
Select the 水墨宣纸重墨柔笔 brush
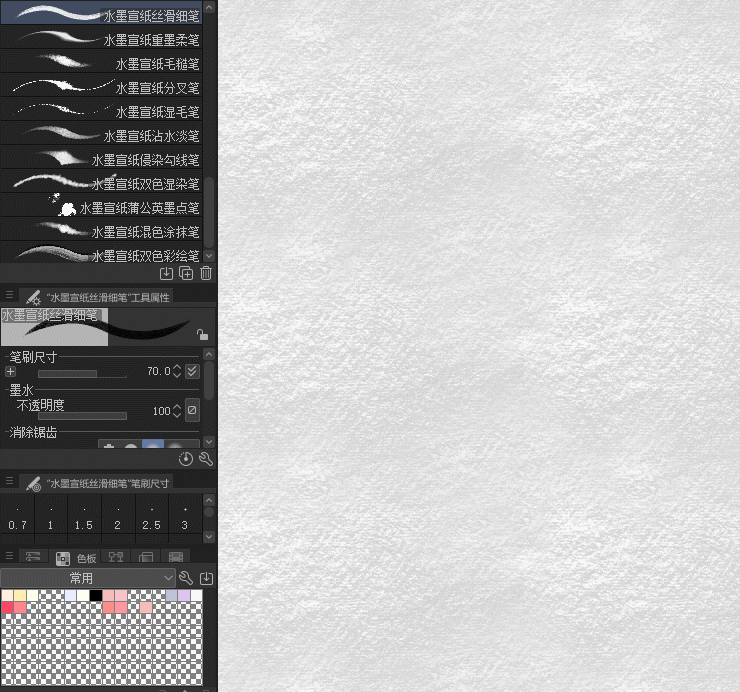(x=101, y=38)
